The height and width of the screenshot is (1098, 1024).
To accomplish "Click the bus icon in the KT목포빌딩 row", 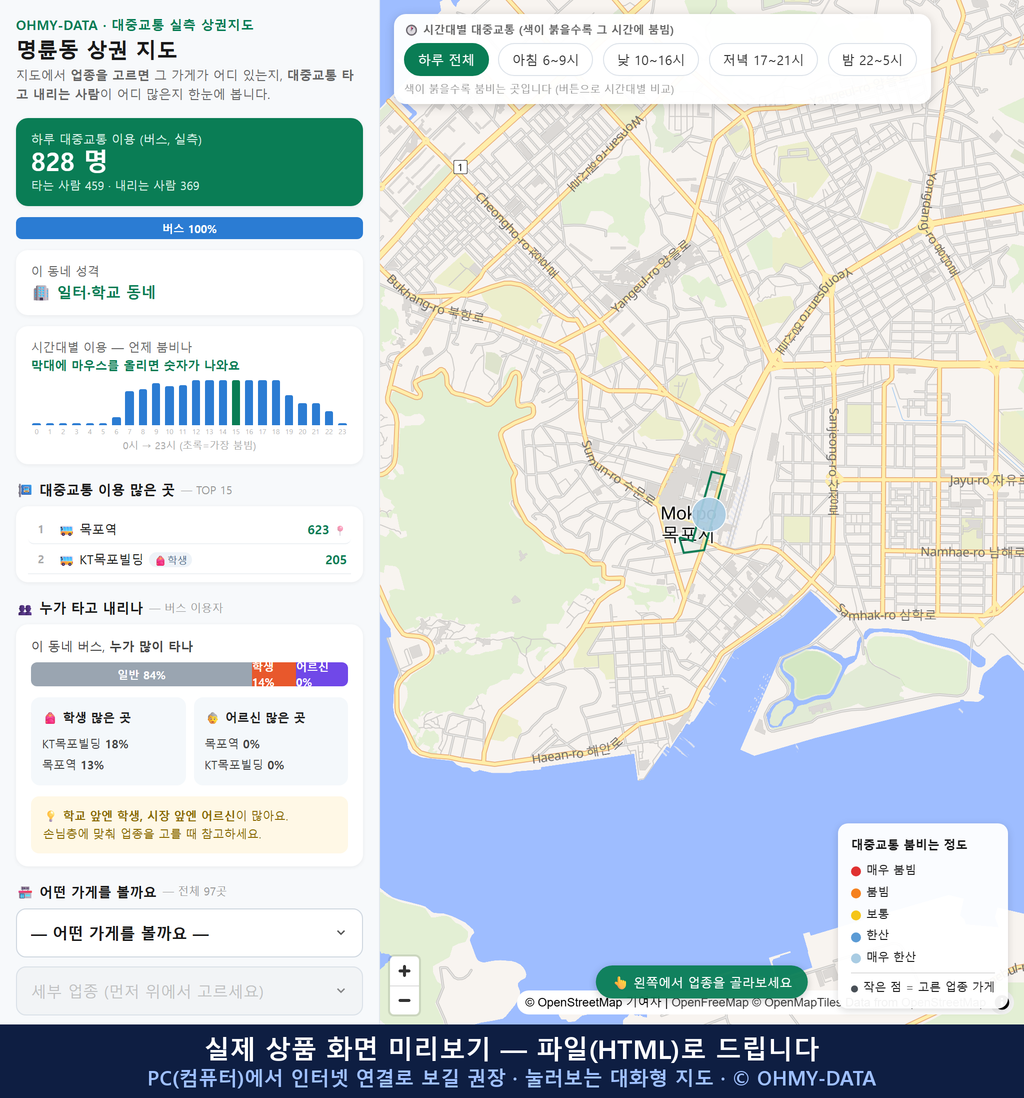I will click(67, 560).
